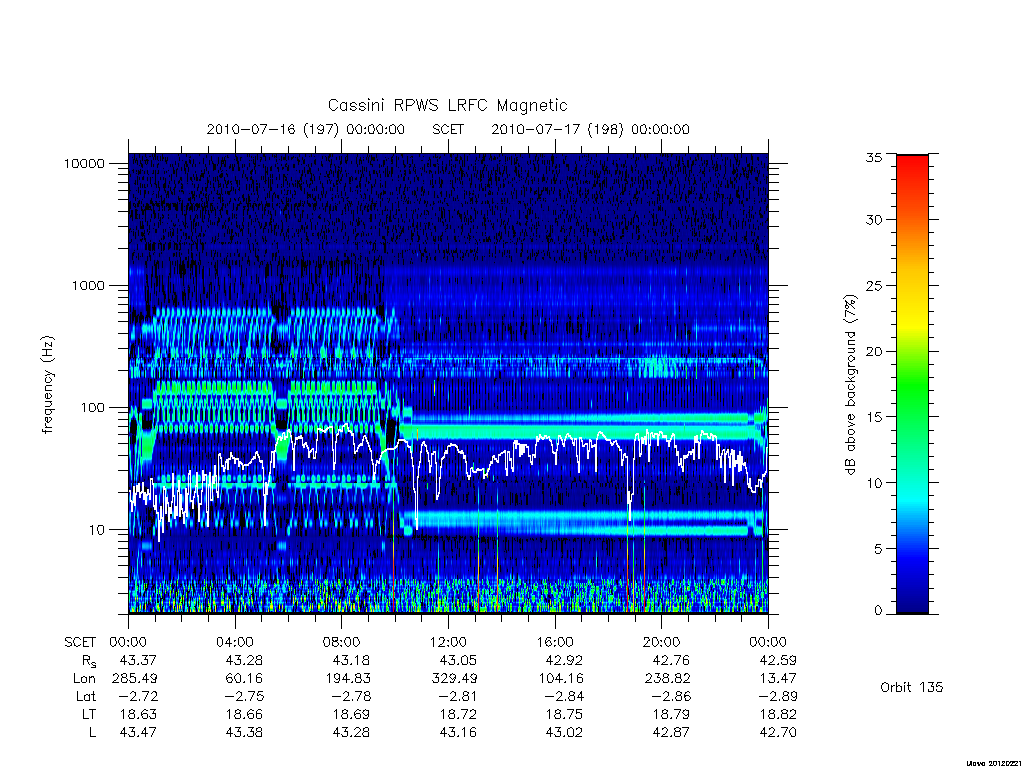Click the 20:00 SCET time label
1024x768 pixels.
[661, 642]
